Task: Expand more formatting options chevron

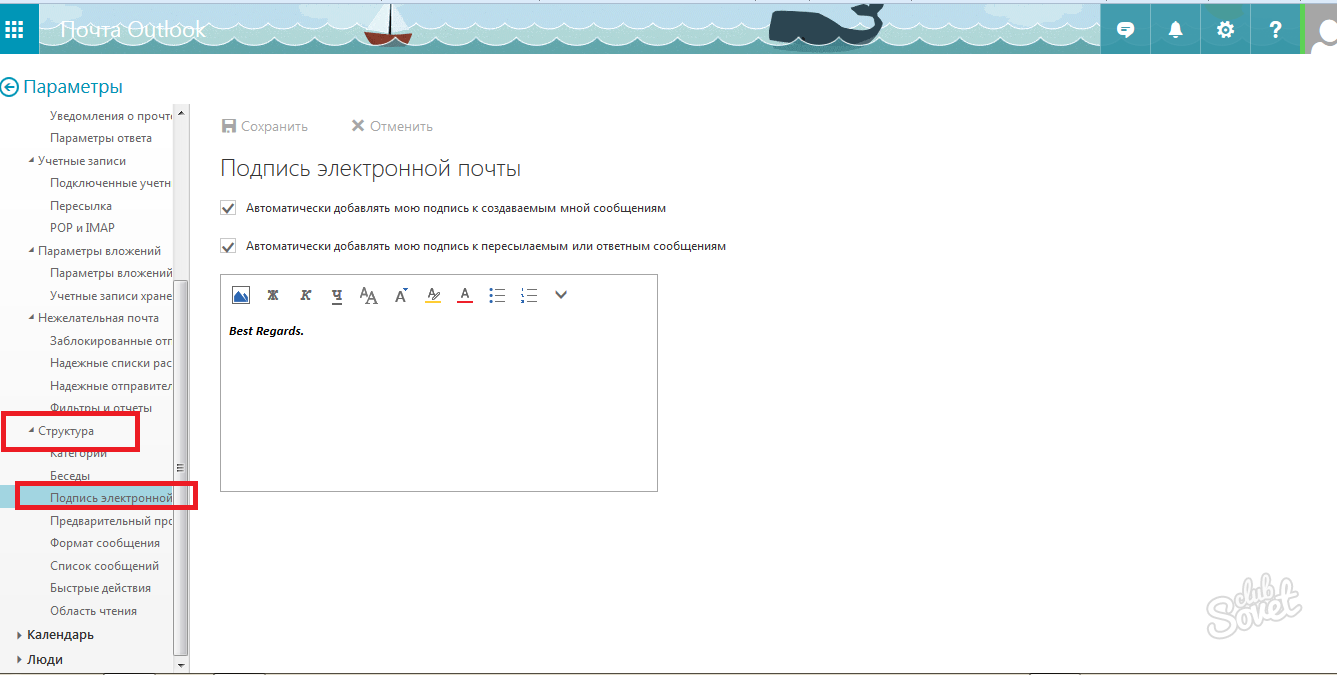Action: click(561, 295)
